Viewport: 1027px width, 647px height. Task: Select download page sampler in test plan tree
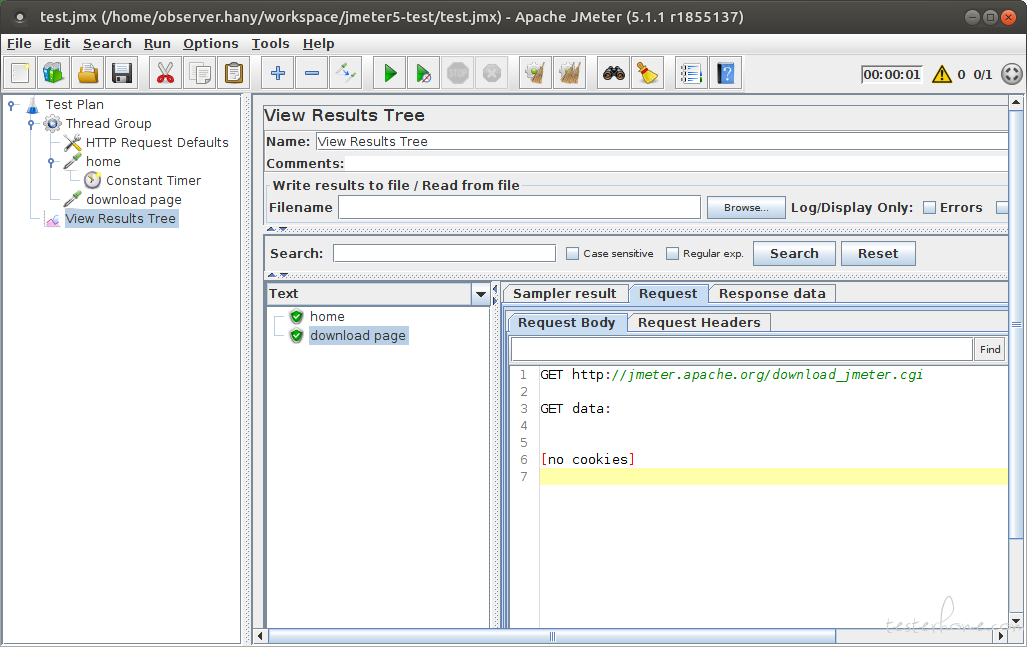tap(134, 200)
